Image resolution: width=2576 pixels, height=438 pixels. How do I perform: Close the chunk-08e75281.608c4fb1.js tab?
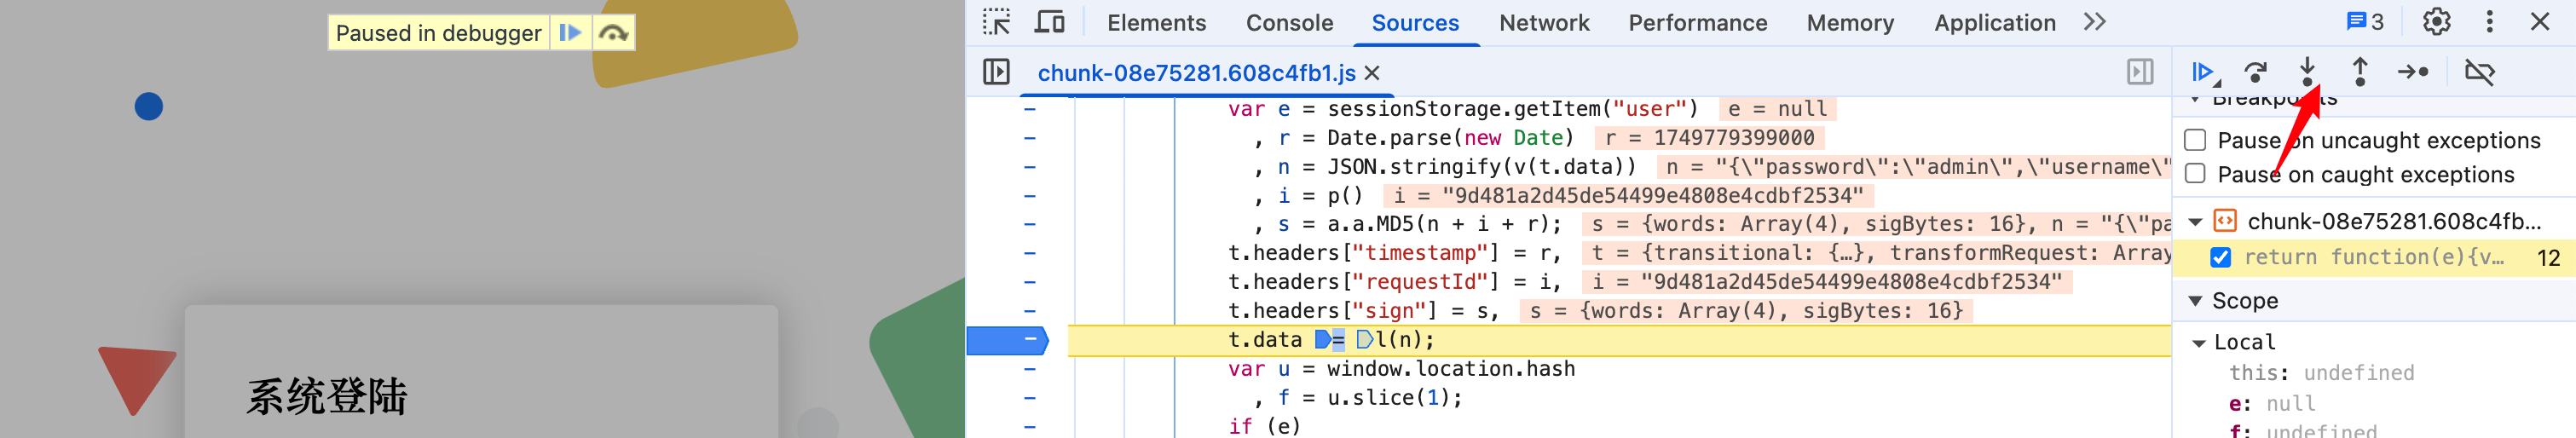tap(1372, 73)
